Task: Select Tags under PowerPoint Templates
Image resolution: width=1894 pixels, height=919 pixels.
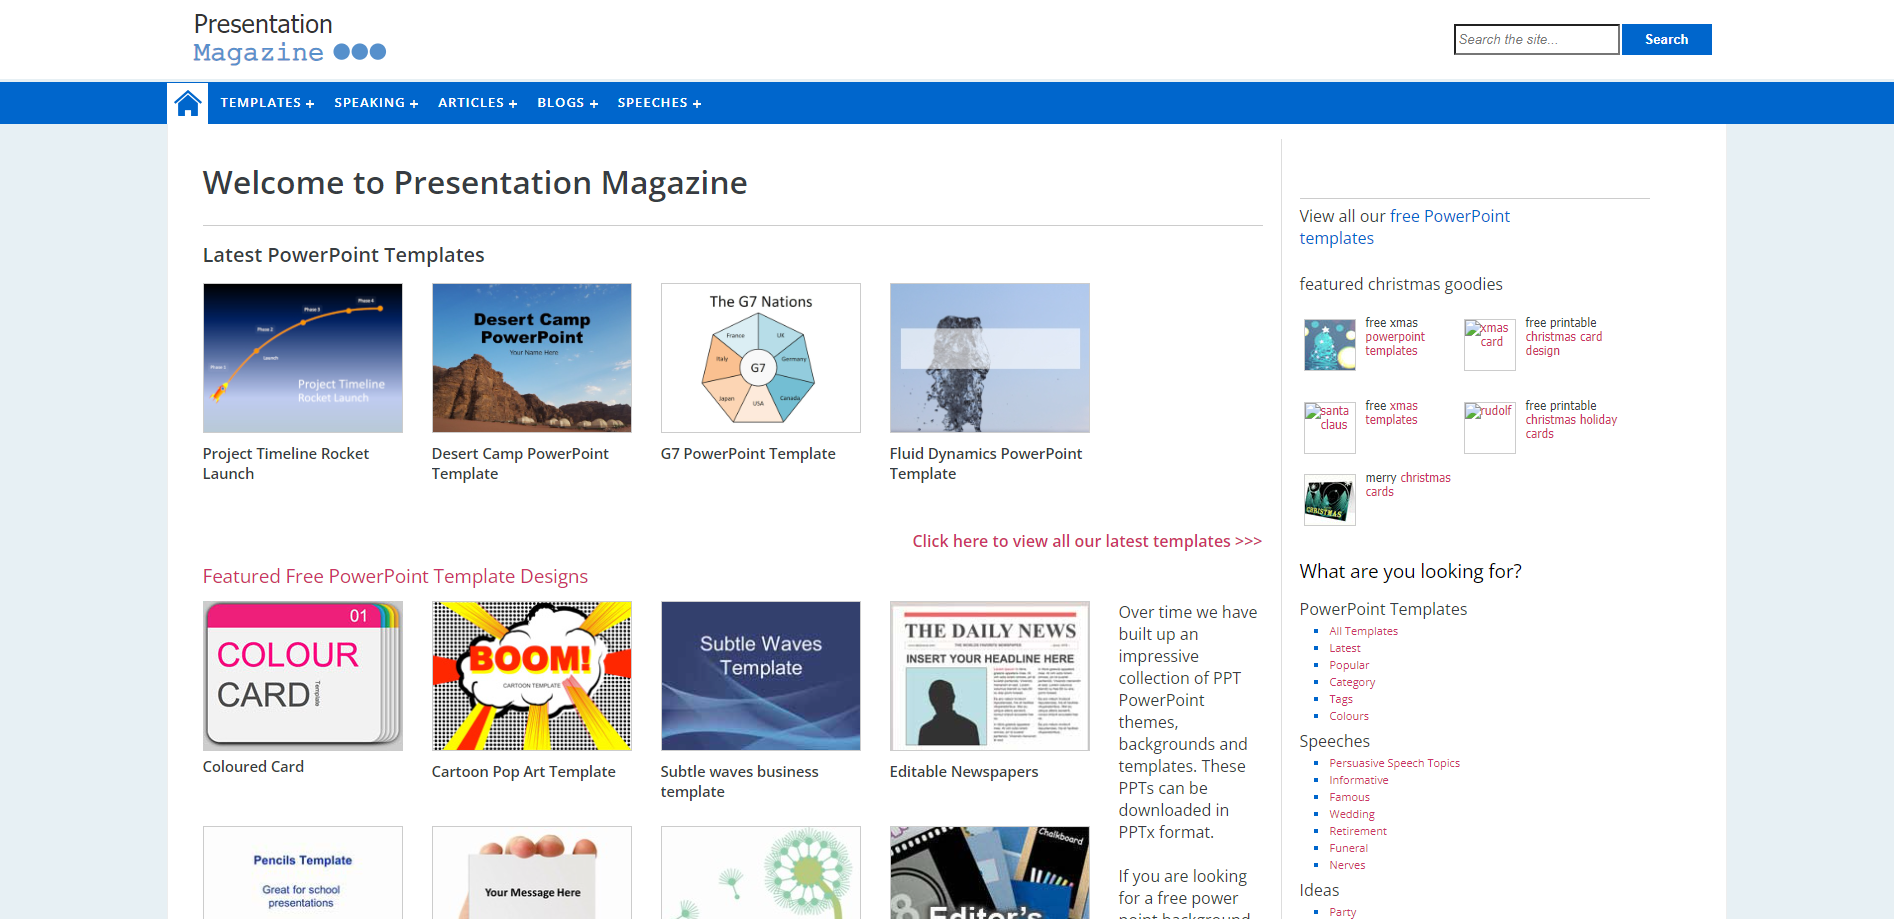Action: [1341, 699]
